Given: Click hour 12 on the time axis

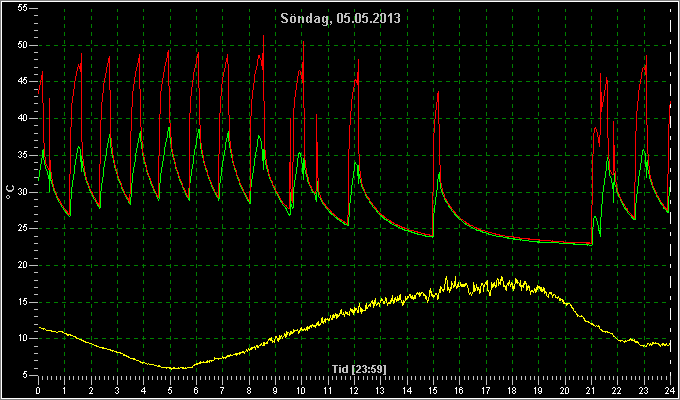Looking at the screenshot, I should [x=354, y=390].
